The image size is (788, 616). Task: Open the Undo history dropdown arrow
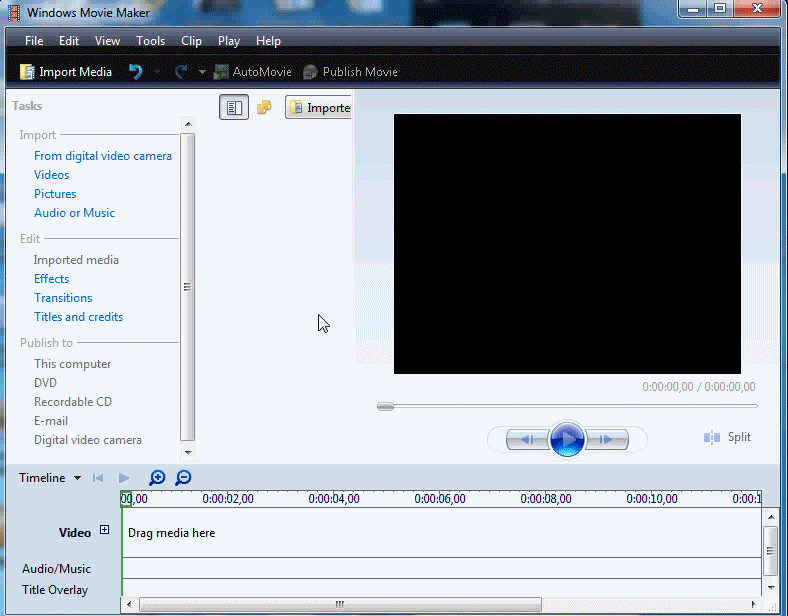tap(157, 72)
